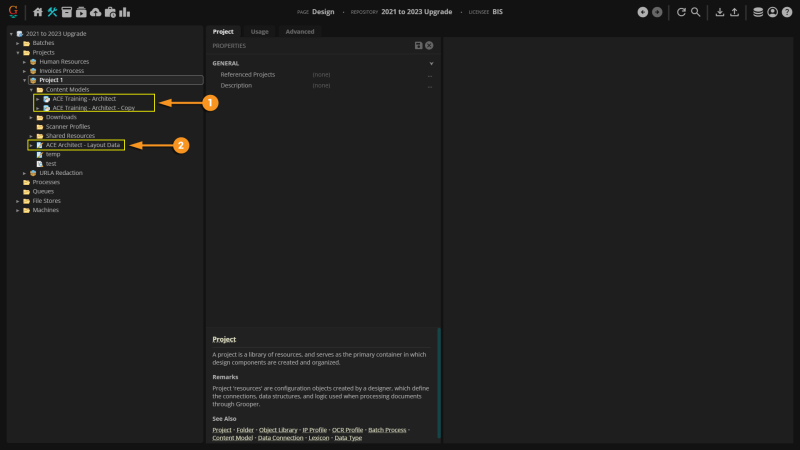800x450 pixels.
Task: Select the Processes folder
Action: click(x=46, y=182)
